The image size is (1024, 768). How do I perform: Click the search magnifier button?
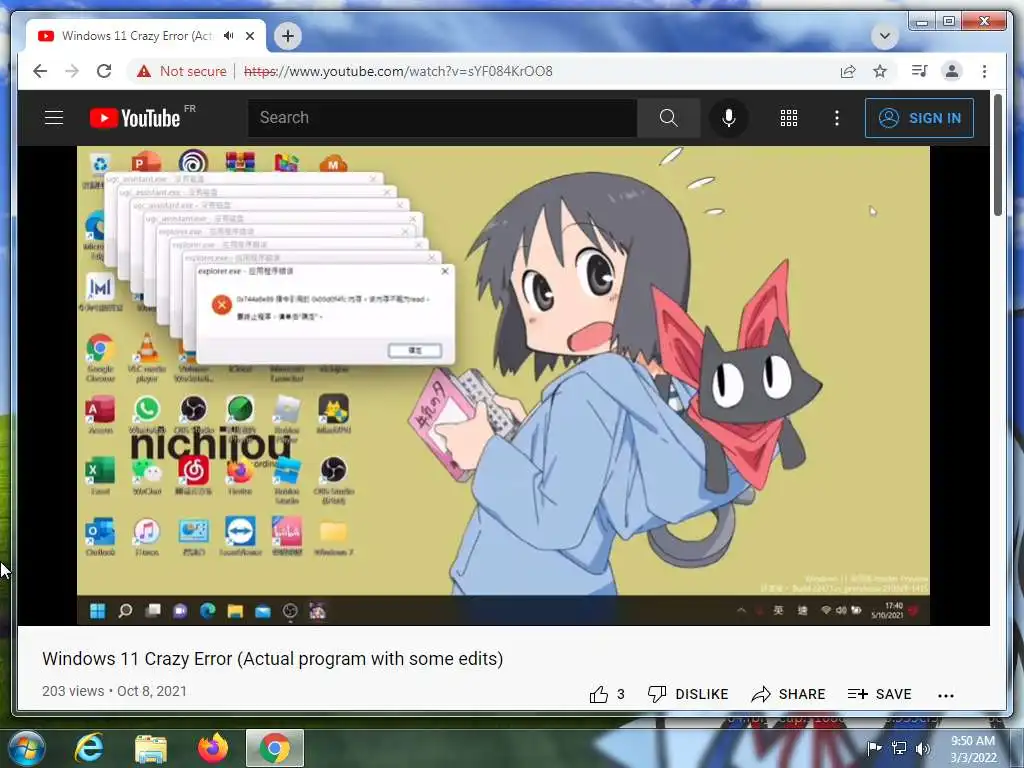668,118
